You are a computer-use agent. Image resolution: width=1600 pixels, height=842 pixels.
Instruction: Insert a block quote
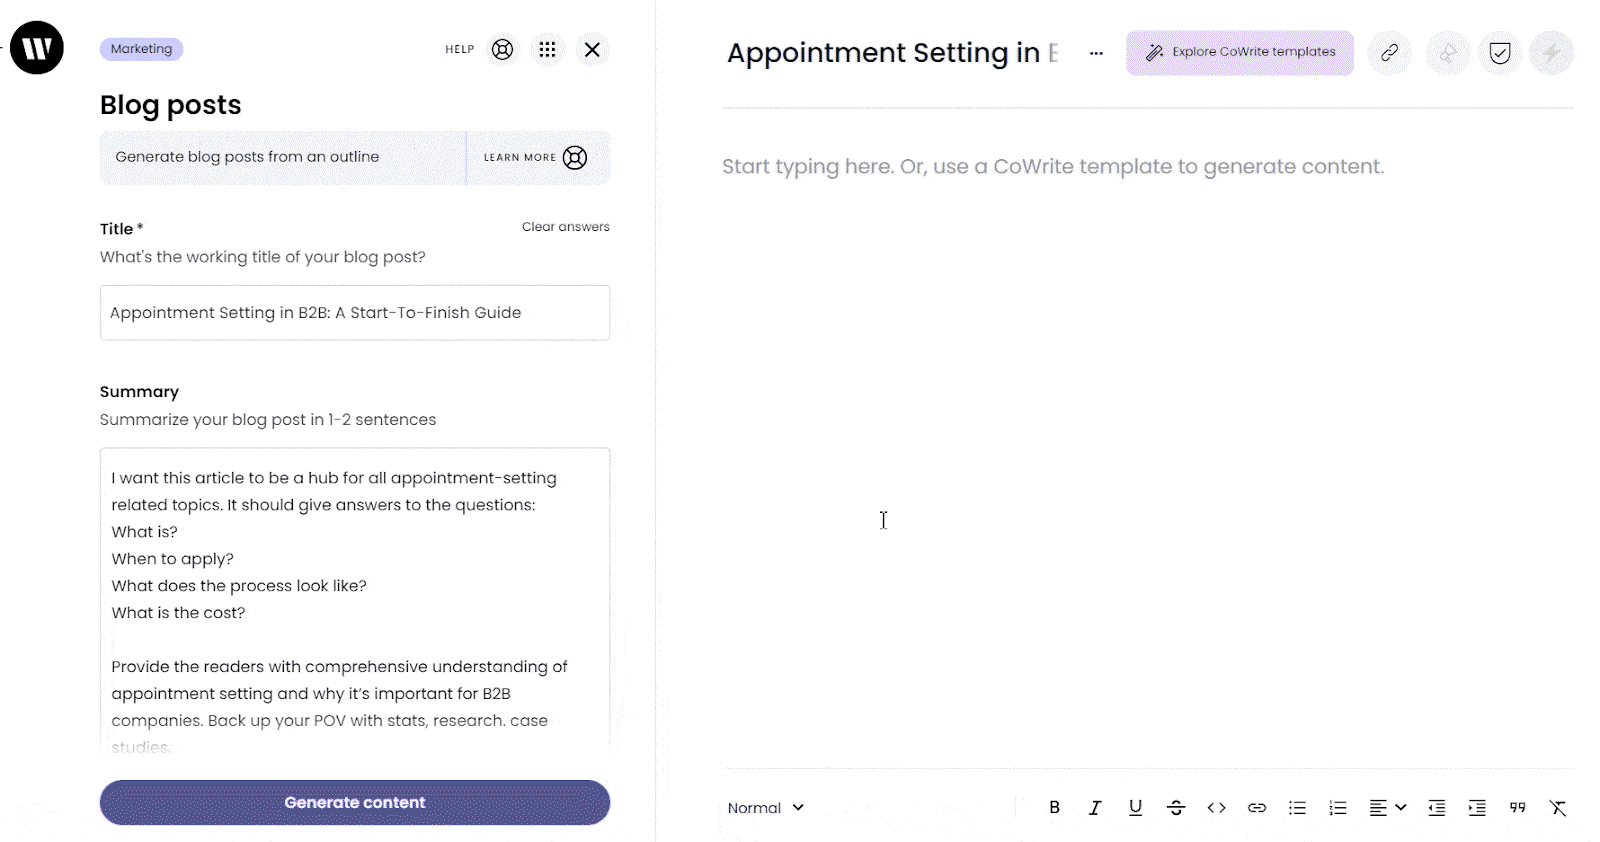tap(1517, 808)
